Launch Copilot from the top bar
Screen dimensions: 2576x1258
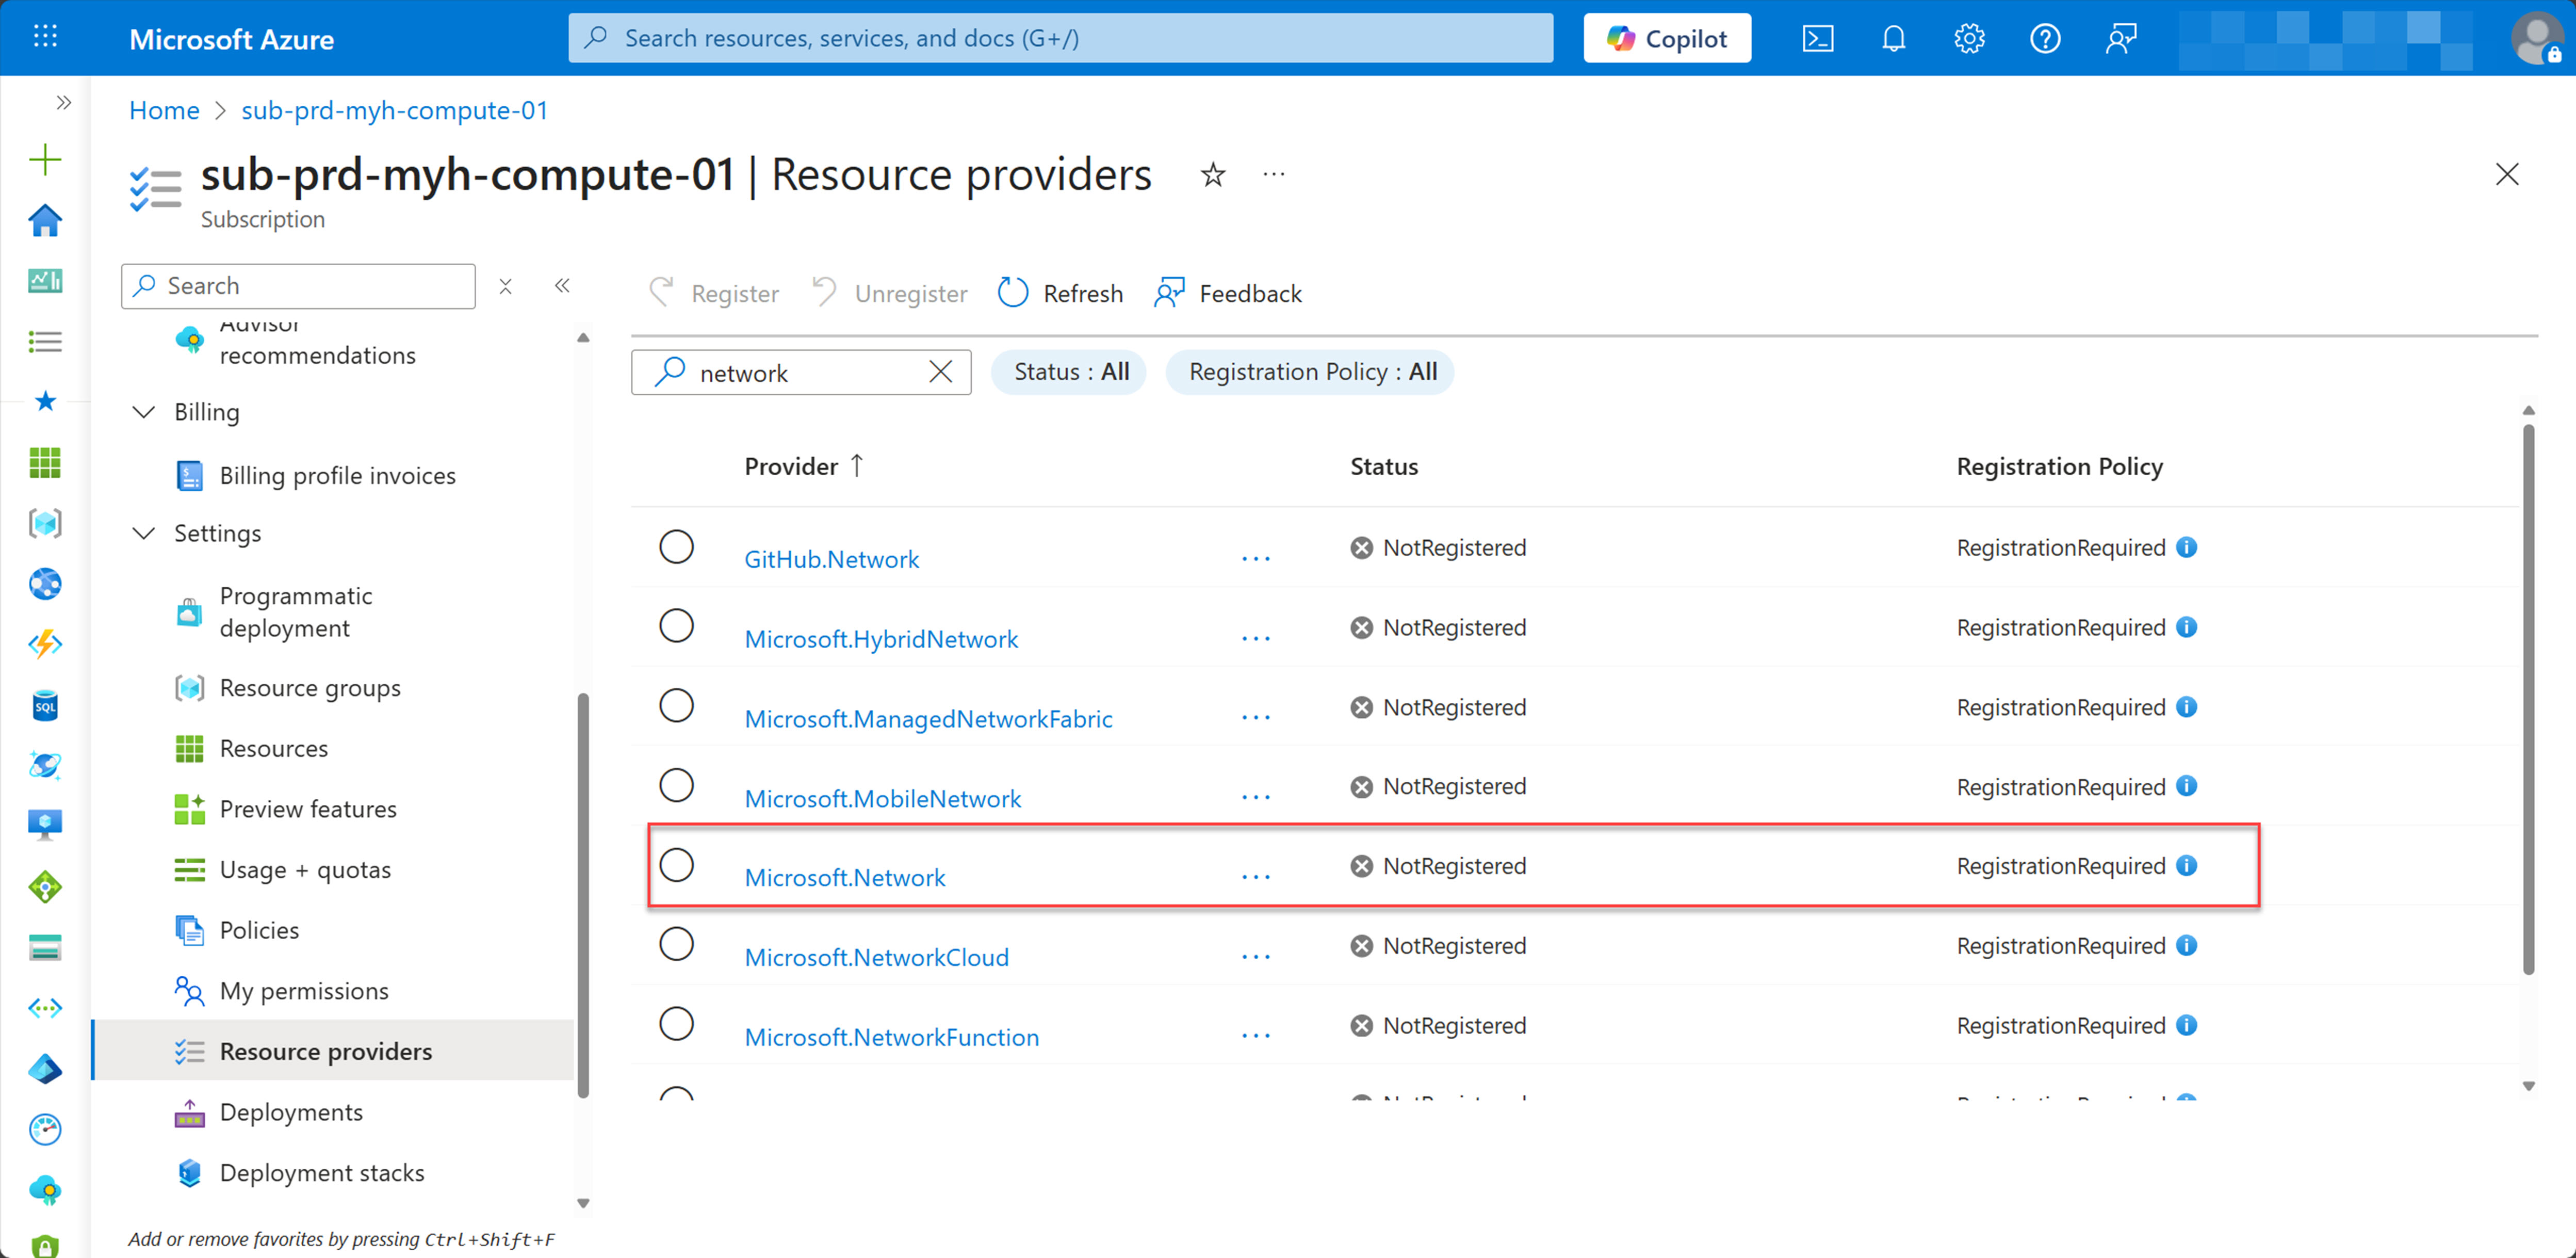(x=1666, y=38)
